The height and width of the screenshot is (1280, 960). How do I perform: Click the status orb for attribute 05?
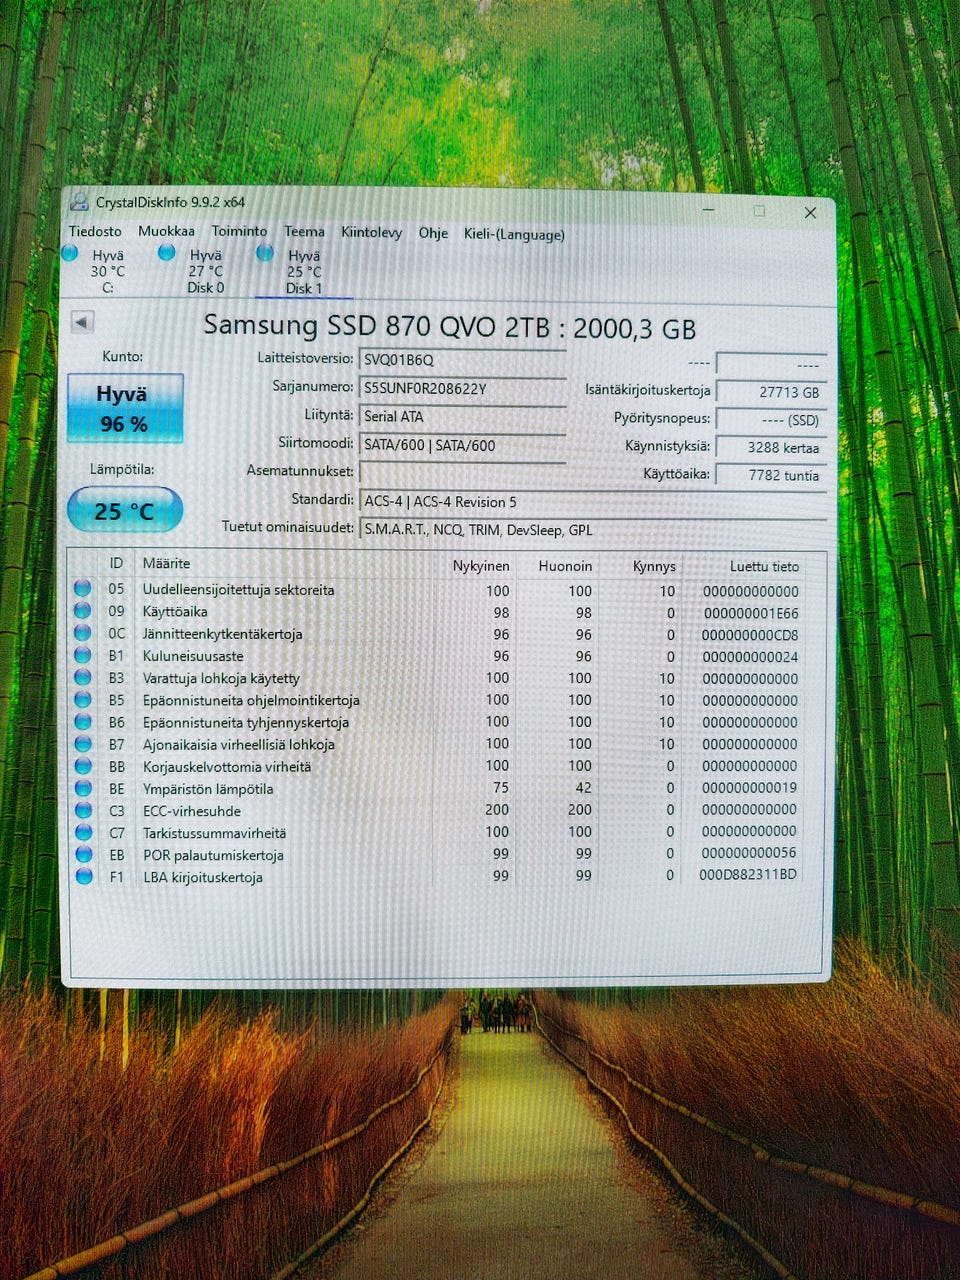point(83,589)
